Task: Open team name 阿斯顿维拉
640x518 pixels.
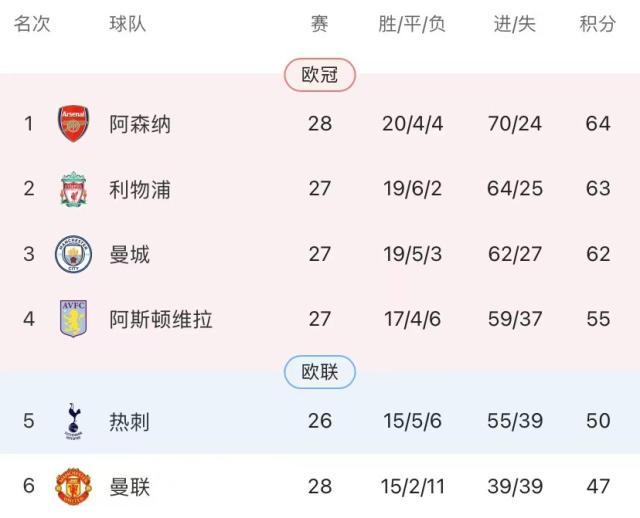Action: (x=160, y=320)
